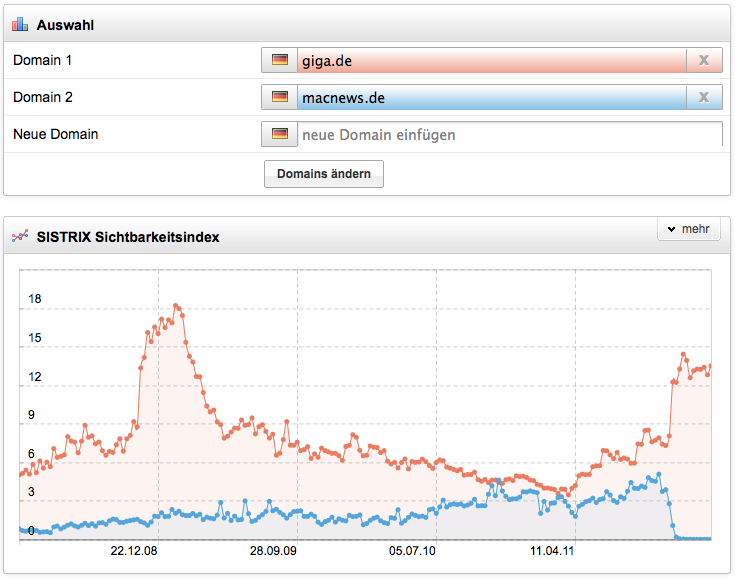
Task: Remove macnews.de using its X button
Action: (x=704, y=98)
